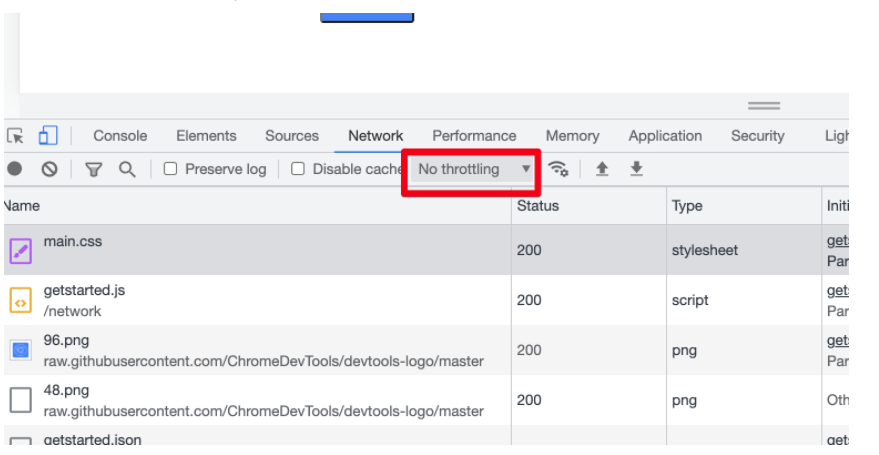
Task: Switch to the Sources tab
Action: coord(292,136)
